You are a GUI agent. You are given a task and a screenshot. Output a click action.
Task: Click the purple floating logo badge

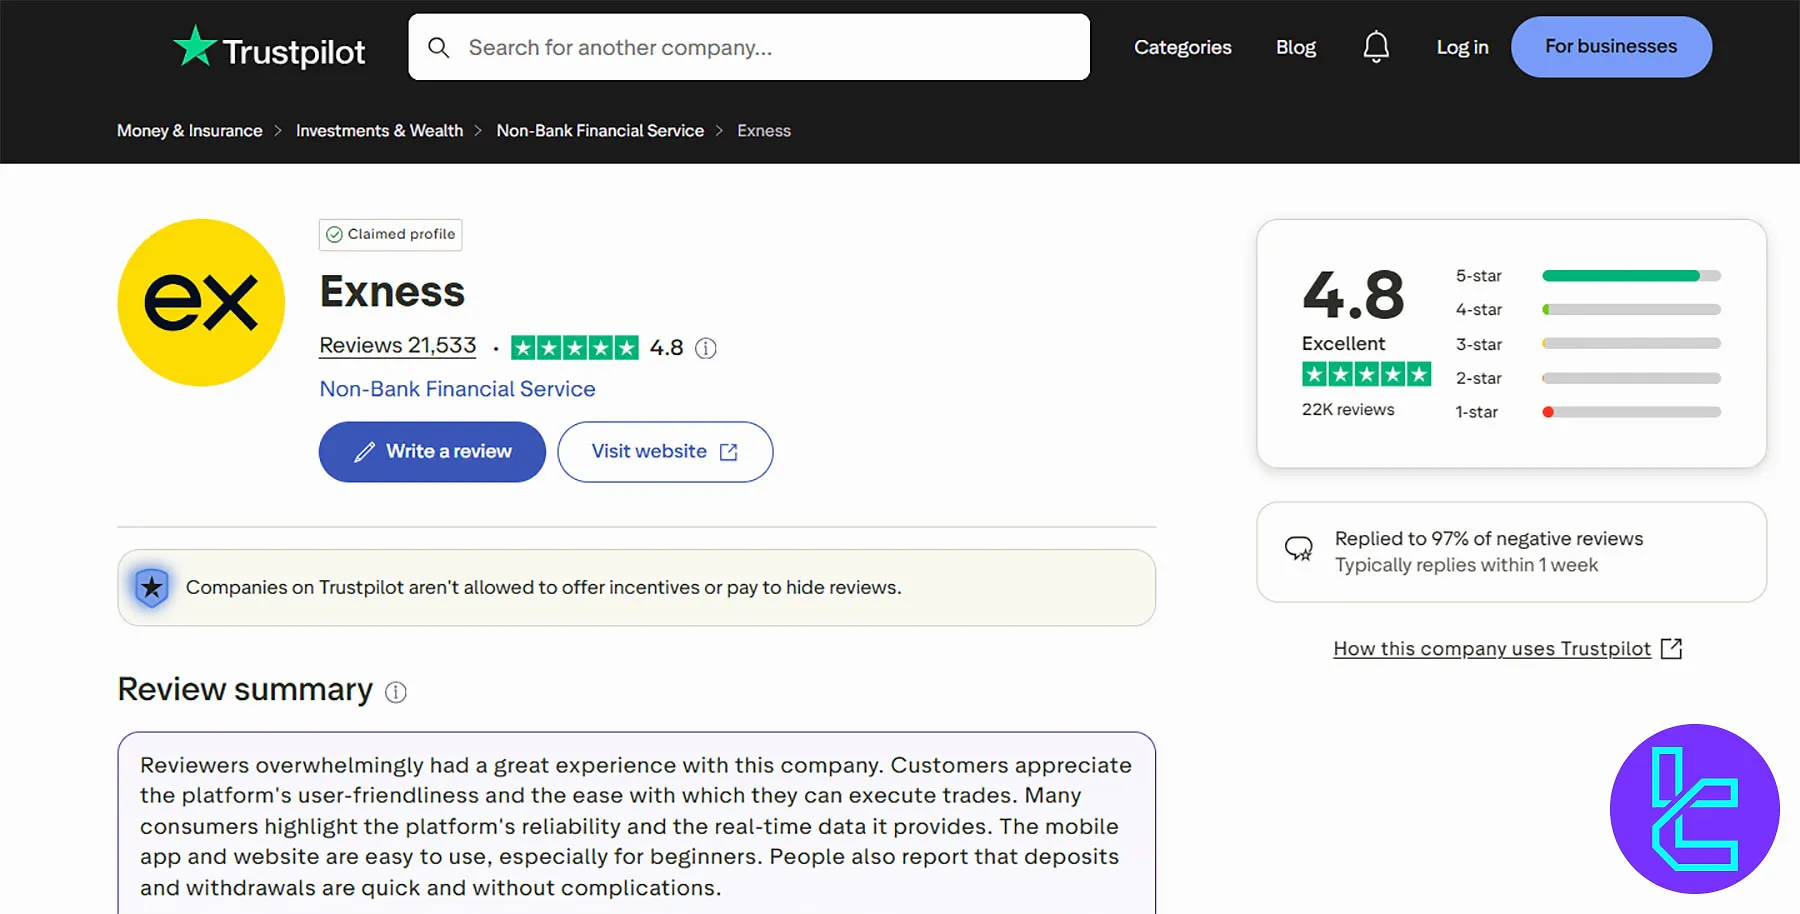(x=1694, y=809)
